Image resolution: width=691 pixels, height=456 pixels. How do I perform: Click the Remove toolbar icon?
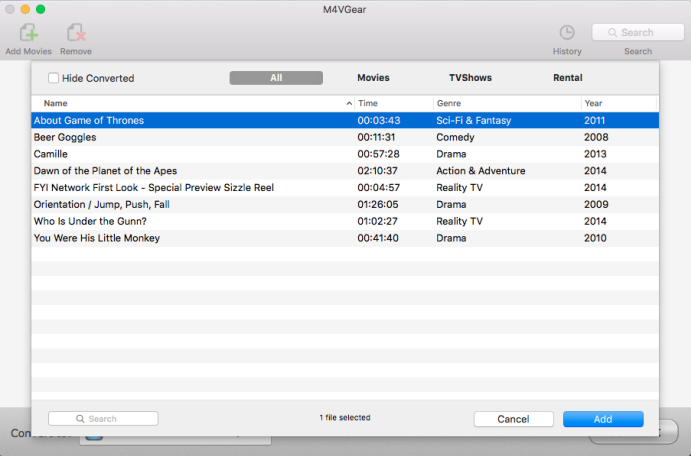click(76, 33)
